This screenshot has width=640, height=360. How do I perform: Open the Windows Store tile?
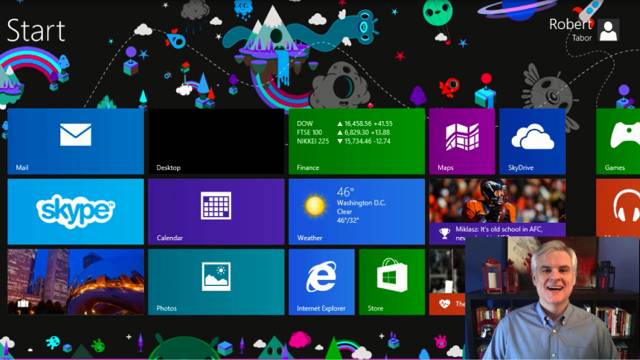[392, 282]
